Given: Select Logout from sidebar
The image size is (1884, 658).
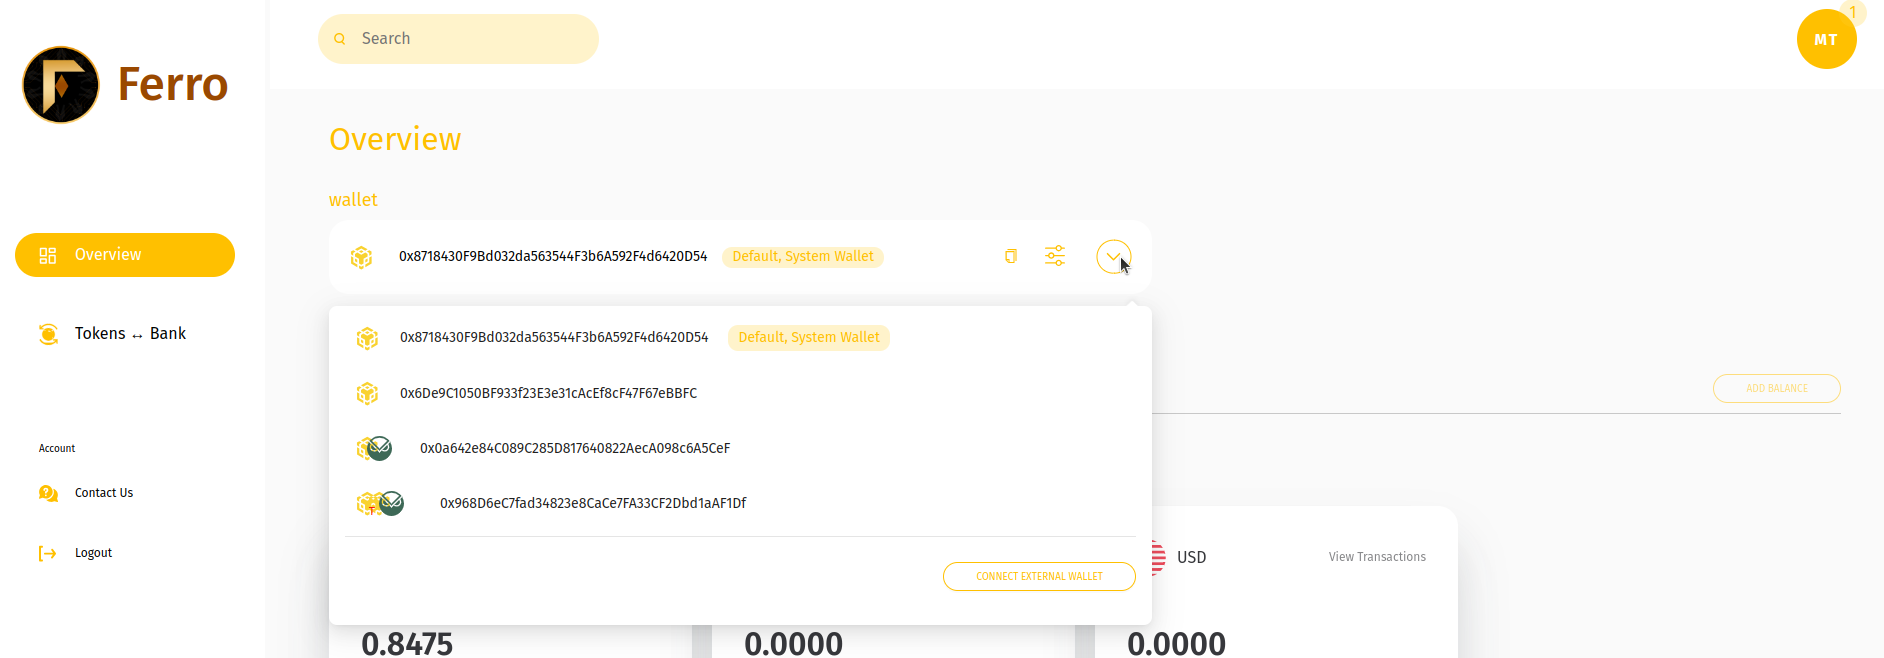Looking at the screenshot, I should tap(93, 553).
